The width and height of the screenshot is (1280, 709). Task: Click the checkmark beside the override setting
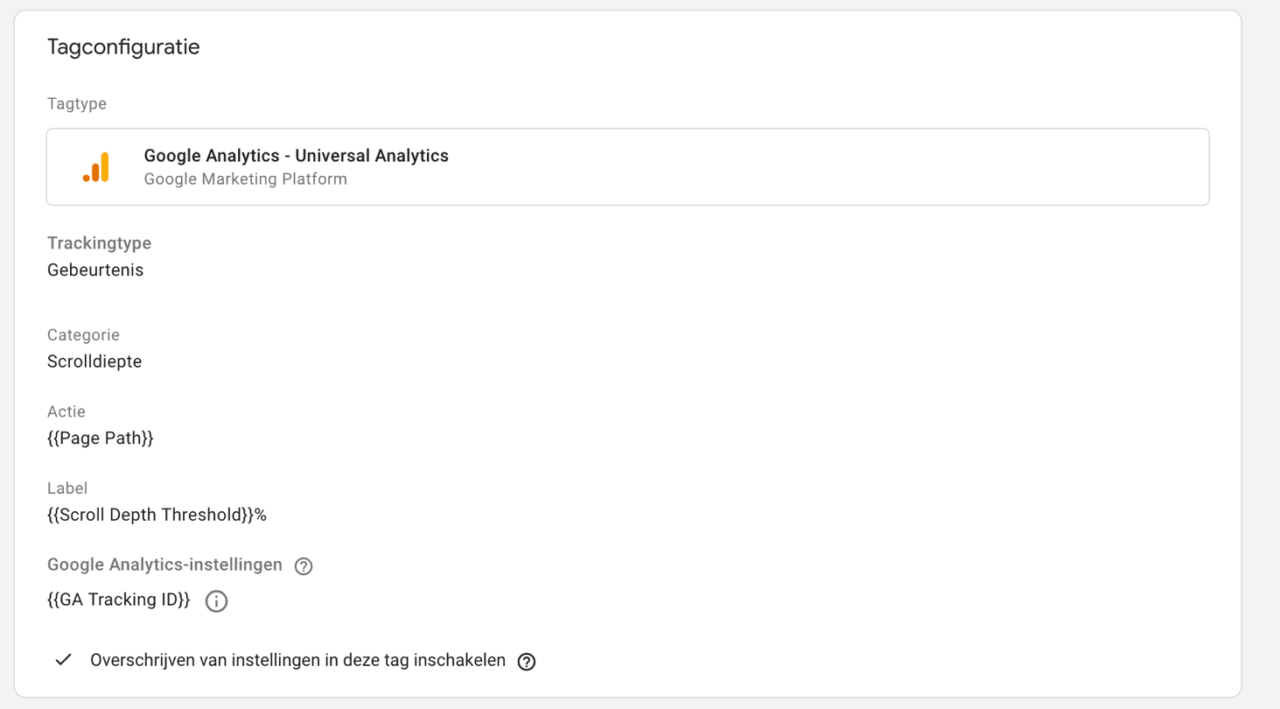[x=62, y=660]
